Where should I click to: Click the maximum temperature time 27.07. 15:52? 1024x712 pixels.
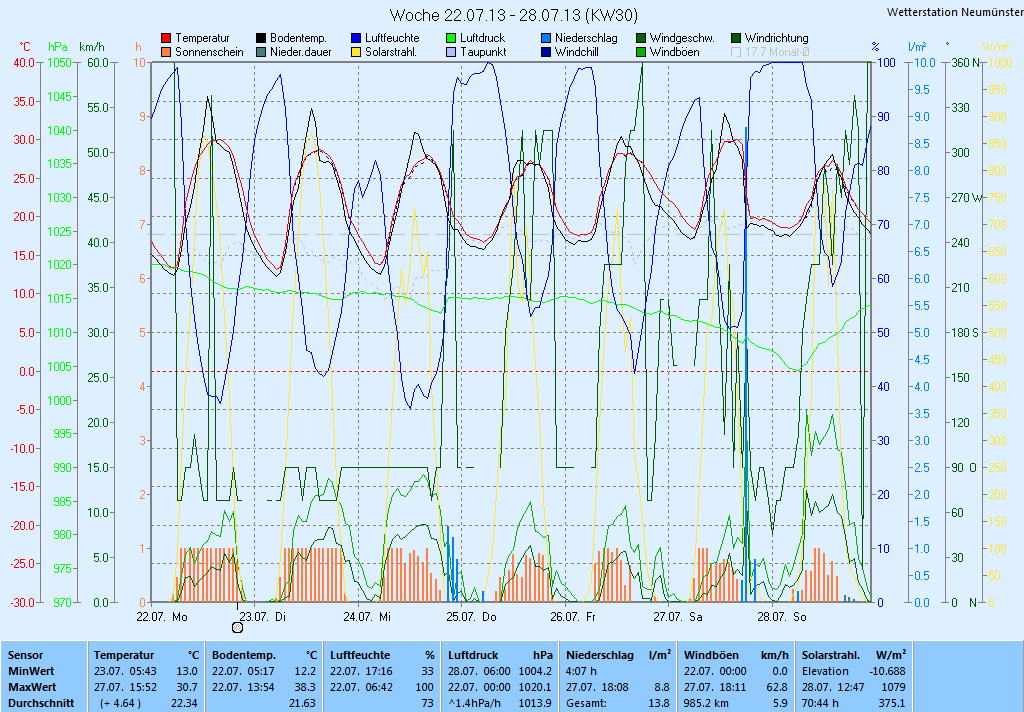(125, 687)
